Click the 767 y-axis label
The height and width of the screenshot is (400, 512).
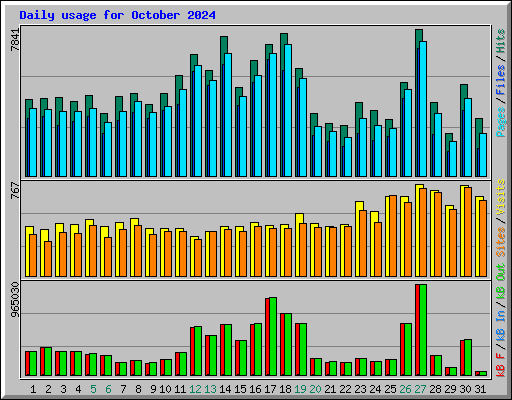coord(15,191)
